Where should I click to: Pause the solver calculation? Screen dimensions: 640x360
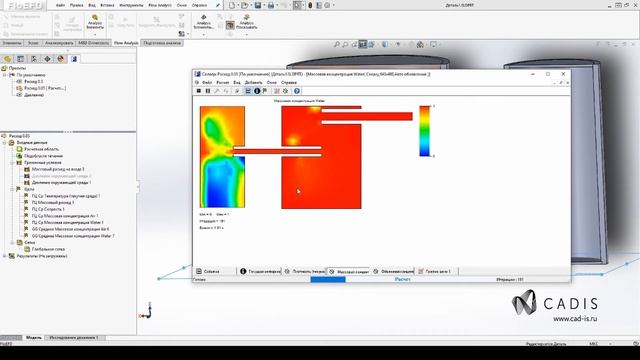[208, 91]
